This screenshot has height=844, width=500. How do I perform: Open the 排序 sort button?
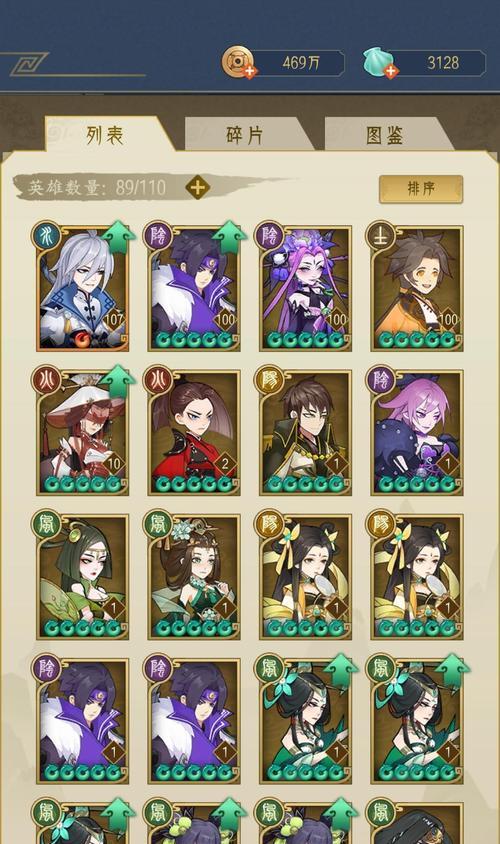pos(421,188)
